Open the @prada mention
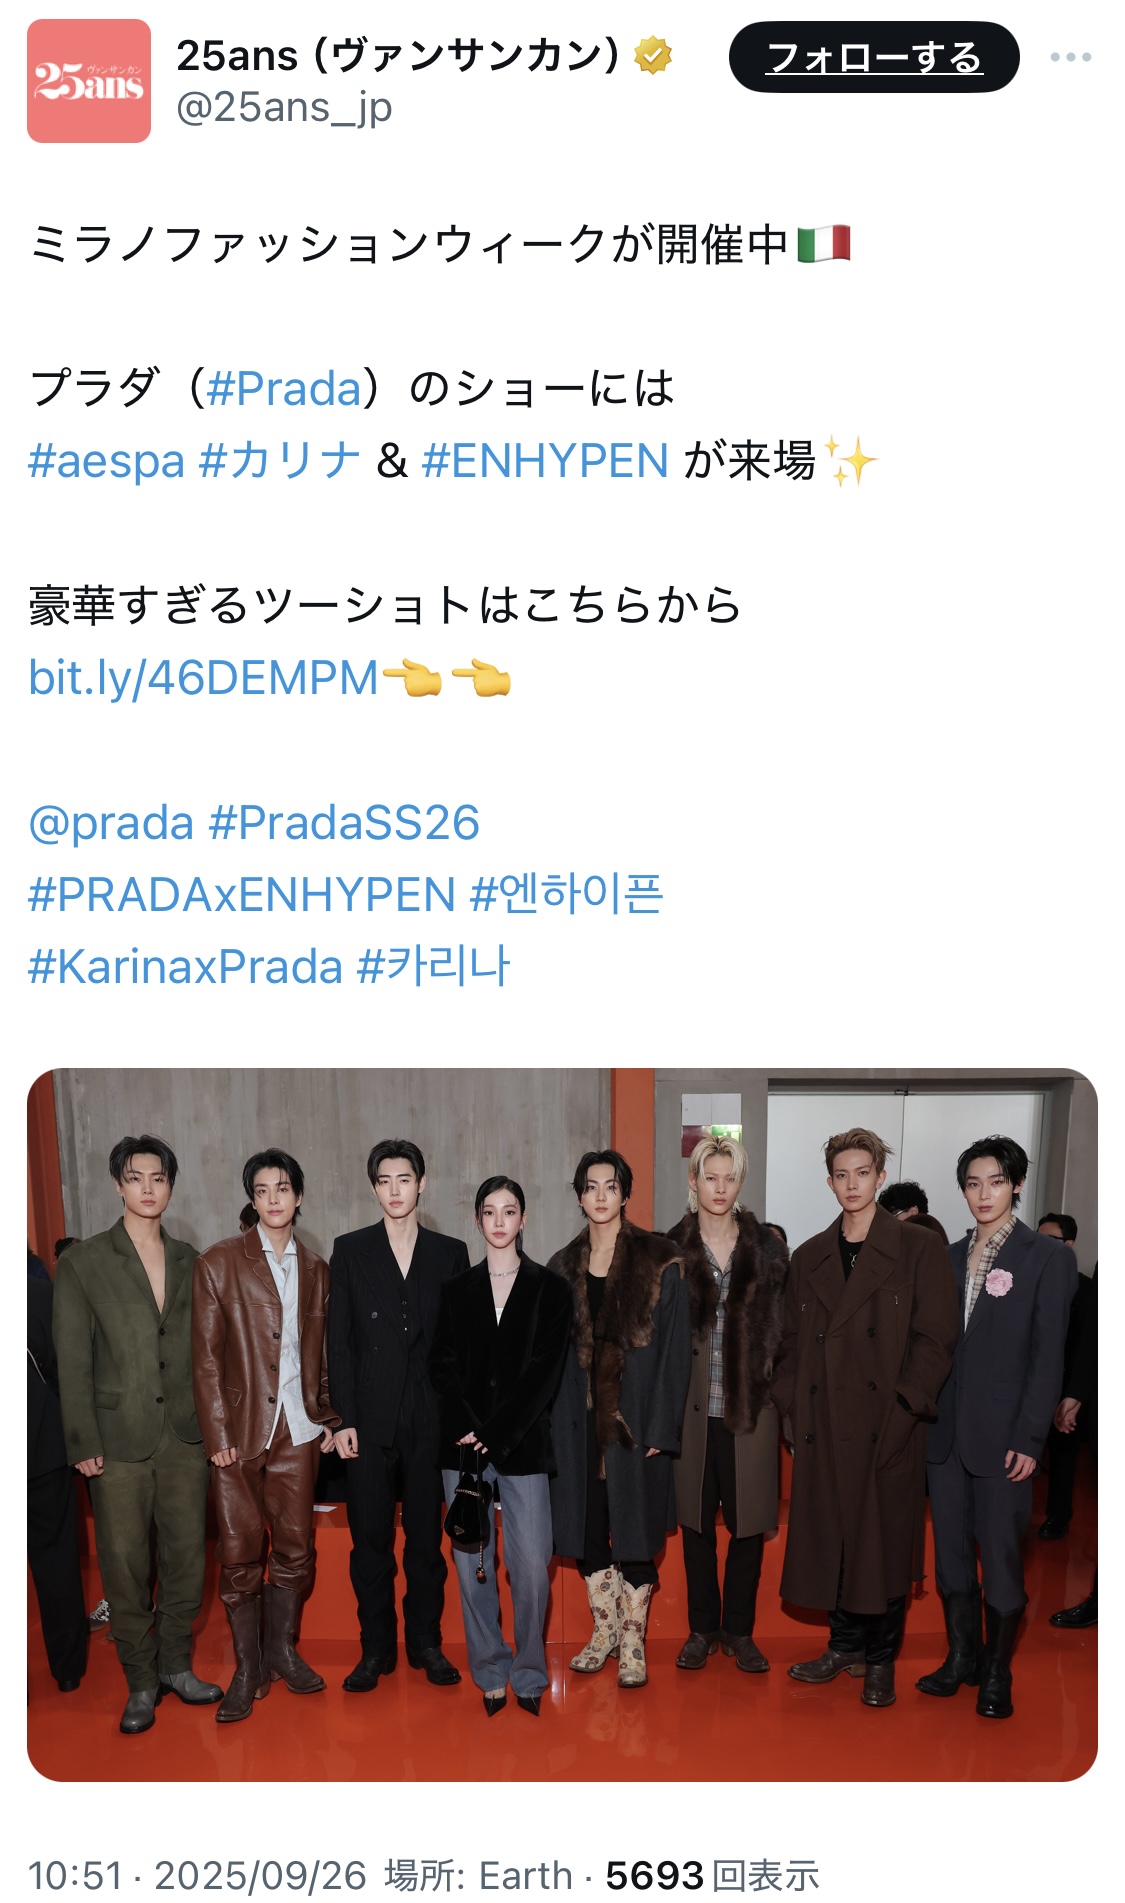 (111, 824)
